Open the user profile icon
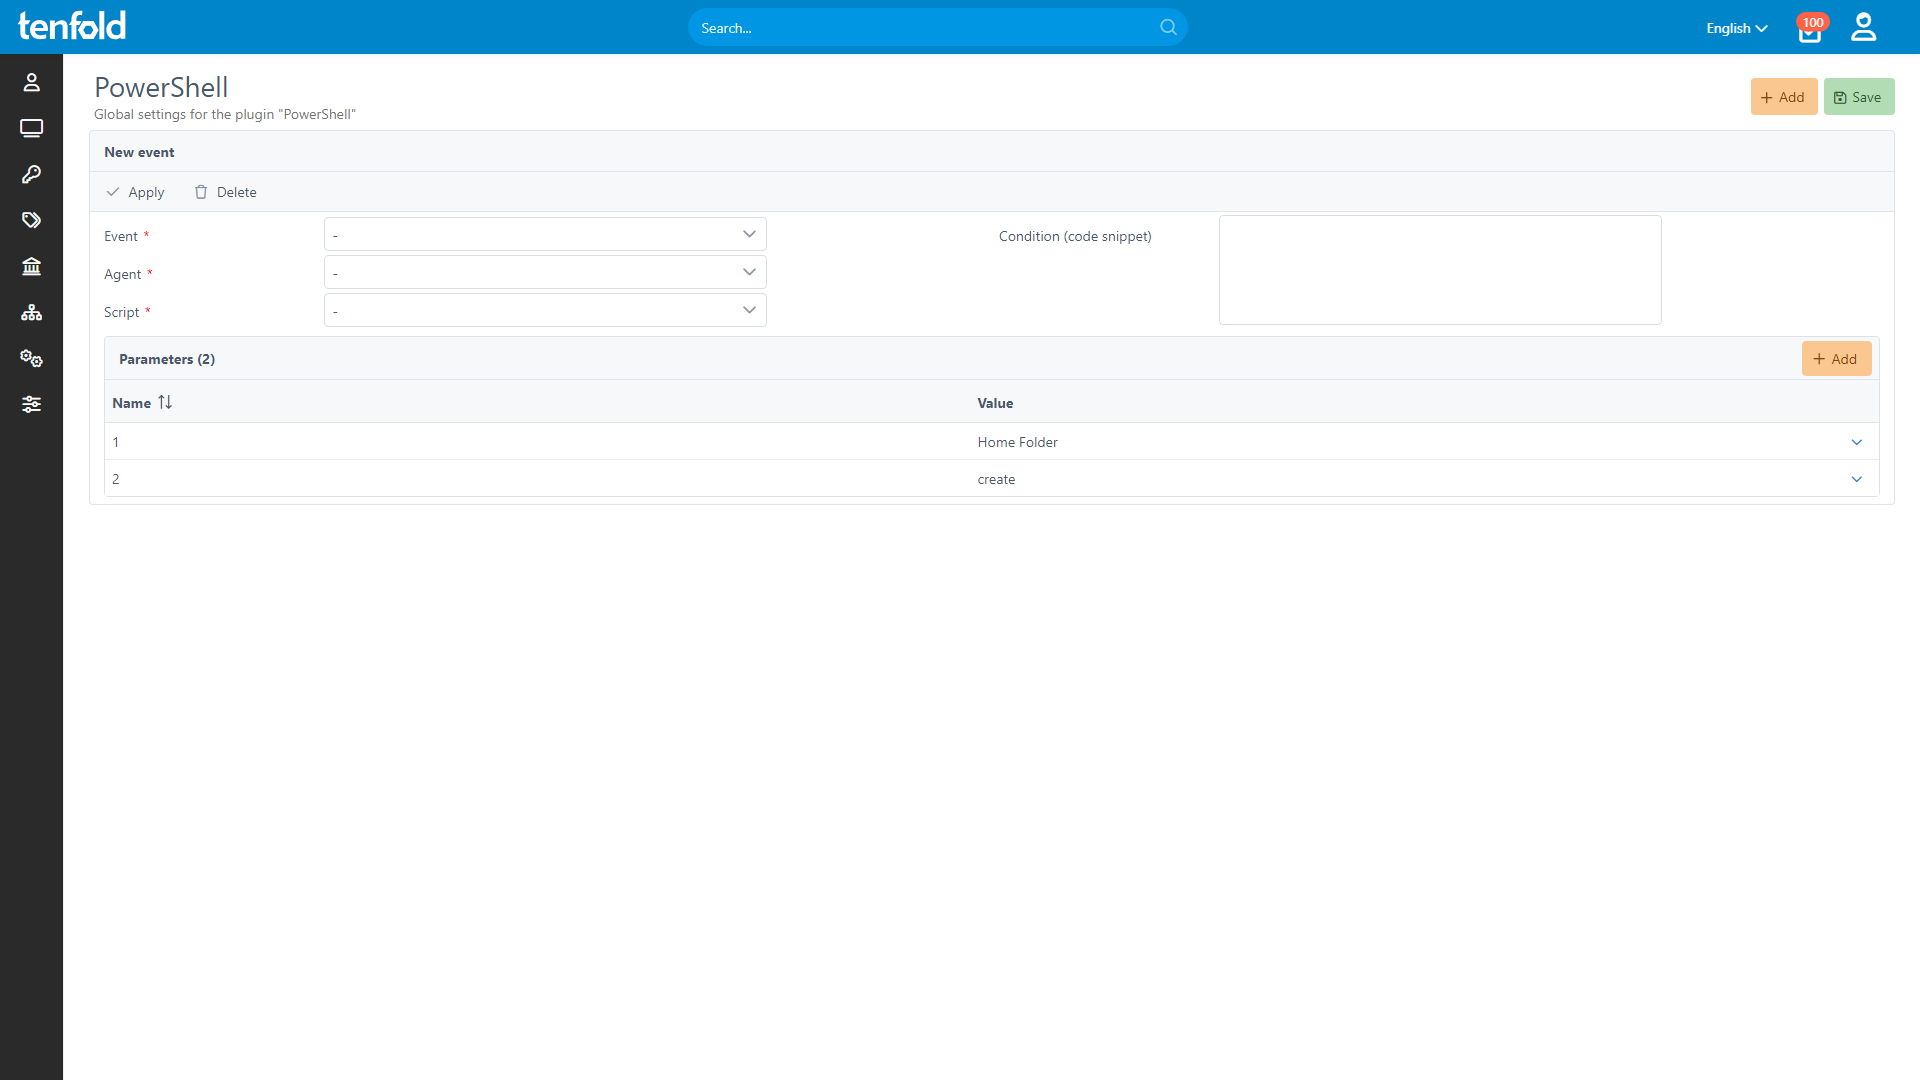The height and width of the screenshot is (1080, 1920). (1863, 27)
